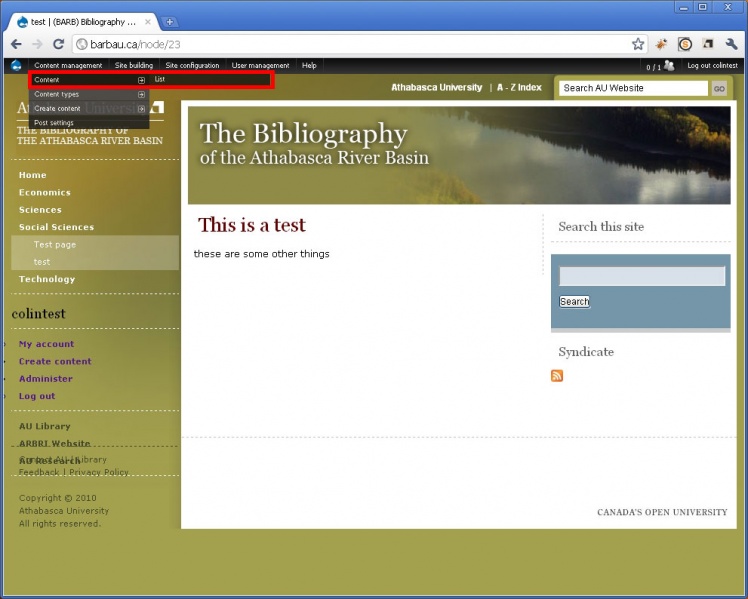Bookmark page with the star icon
This screenshot has height=599, width=748.
point(638,44)
